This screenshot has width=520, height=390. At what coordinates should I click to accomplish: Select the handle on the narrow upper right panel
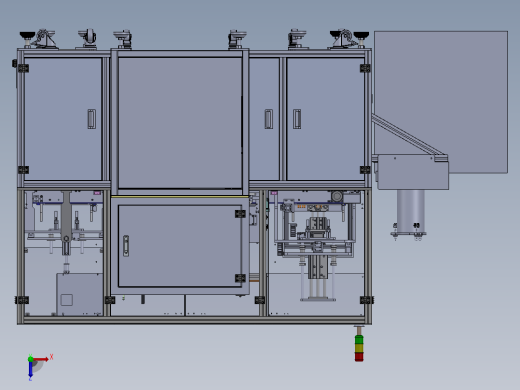click(269, 119)
